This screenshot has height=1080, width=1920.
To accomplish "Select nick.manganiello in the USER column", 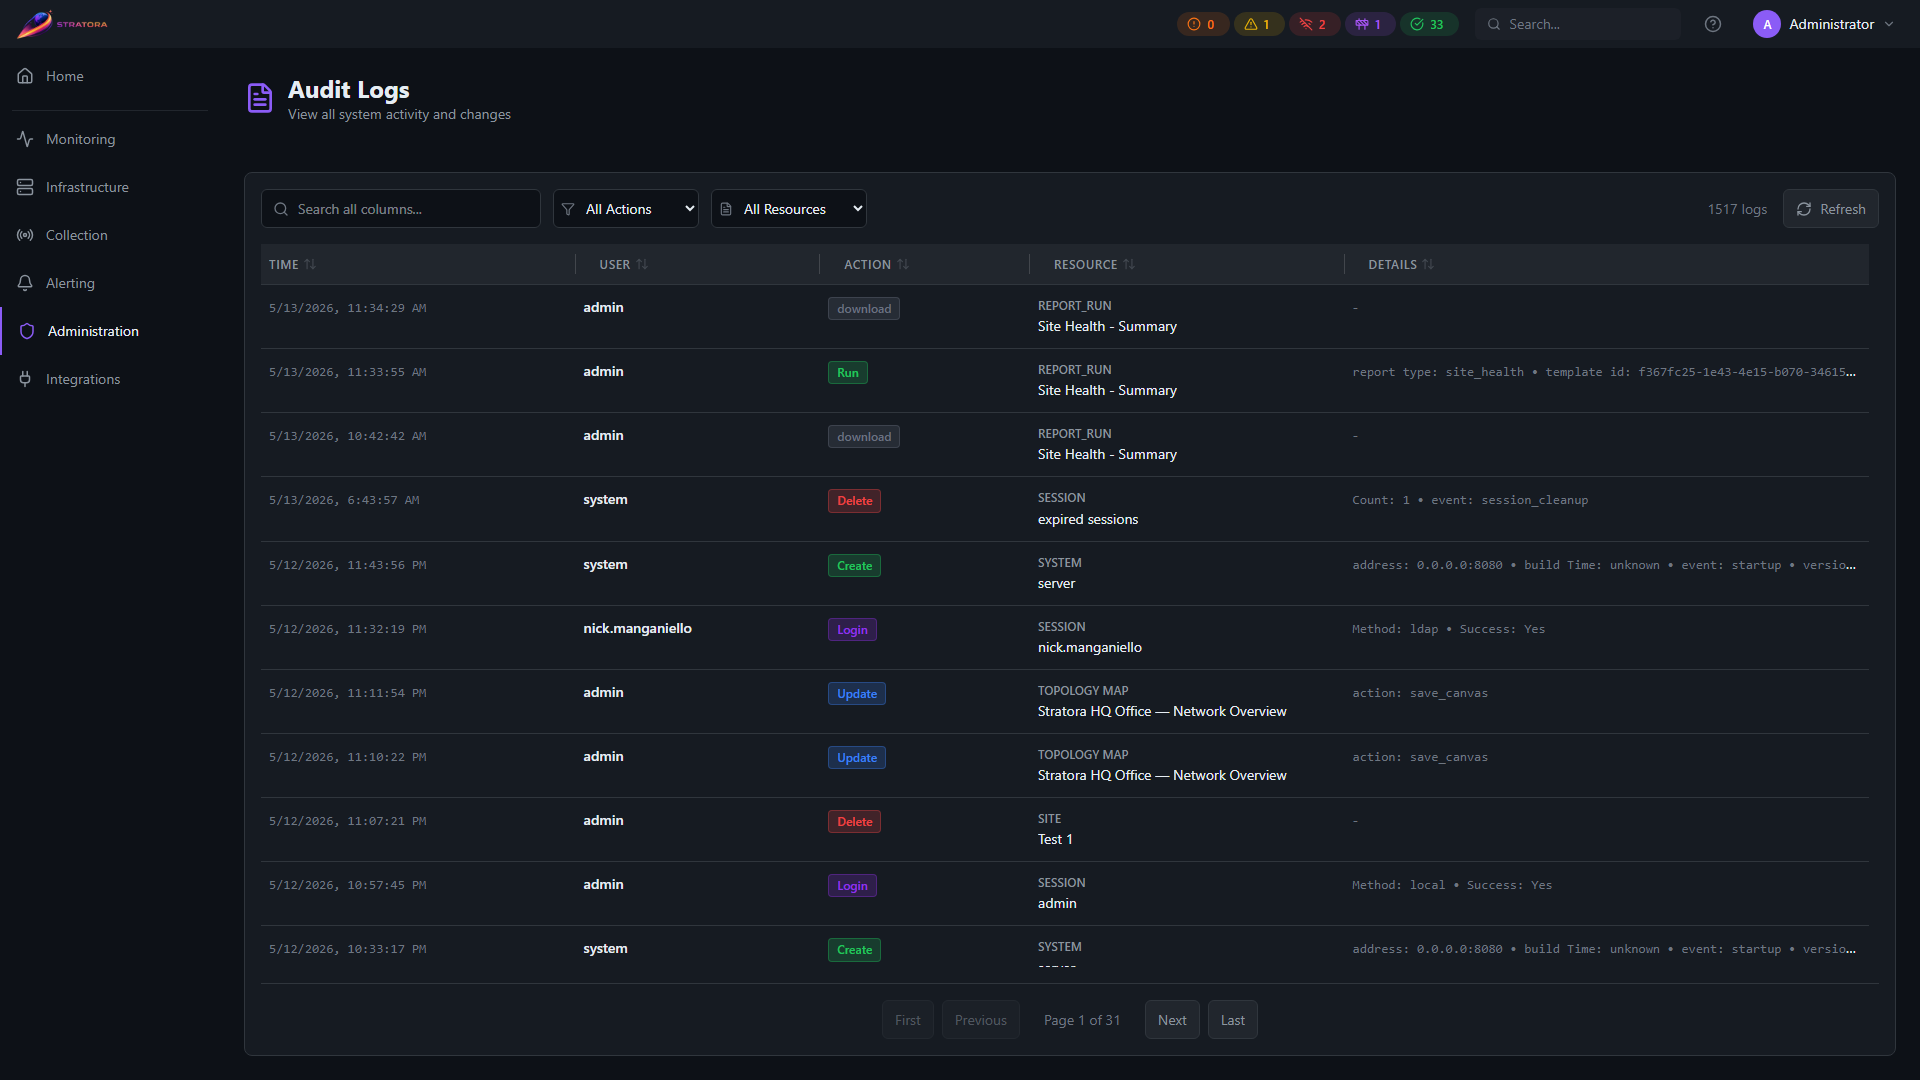I will click(x=638, y=628).
